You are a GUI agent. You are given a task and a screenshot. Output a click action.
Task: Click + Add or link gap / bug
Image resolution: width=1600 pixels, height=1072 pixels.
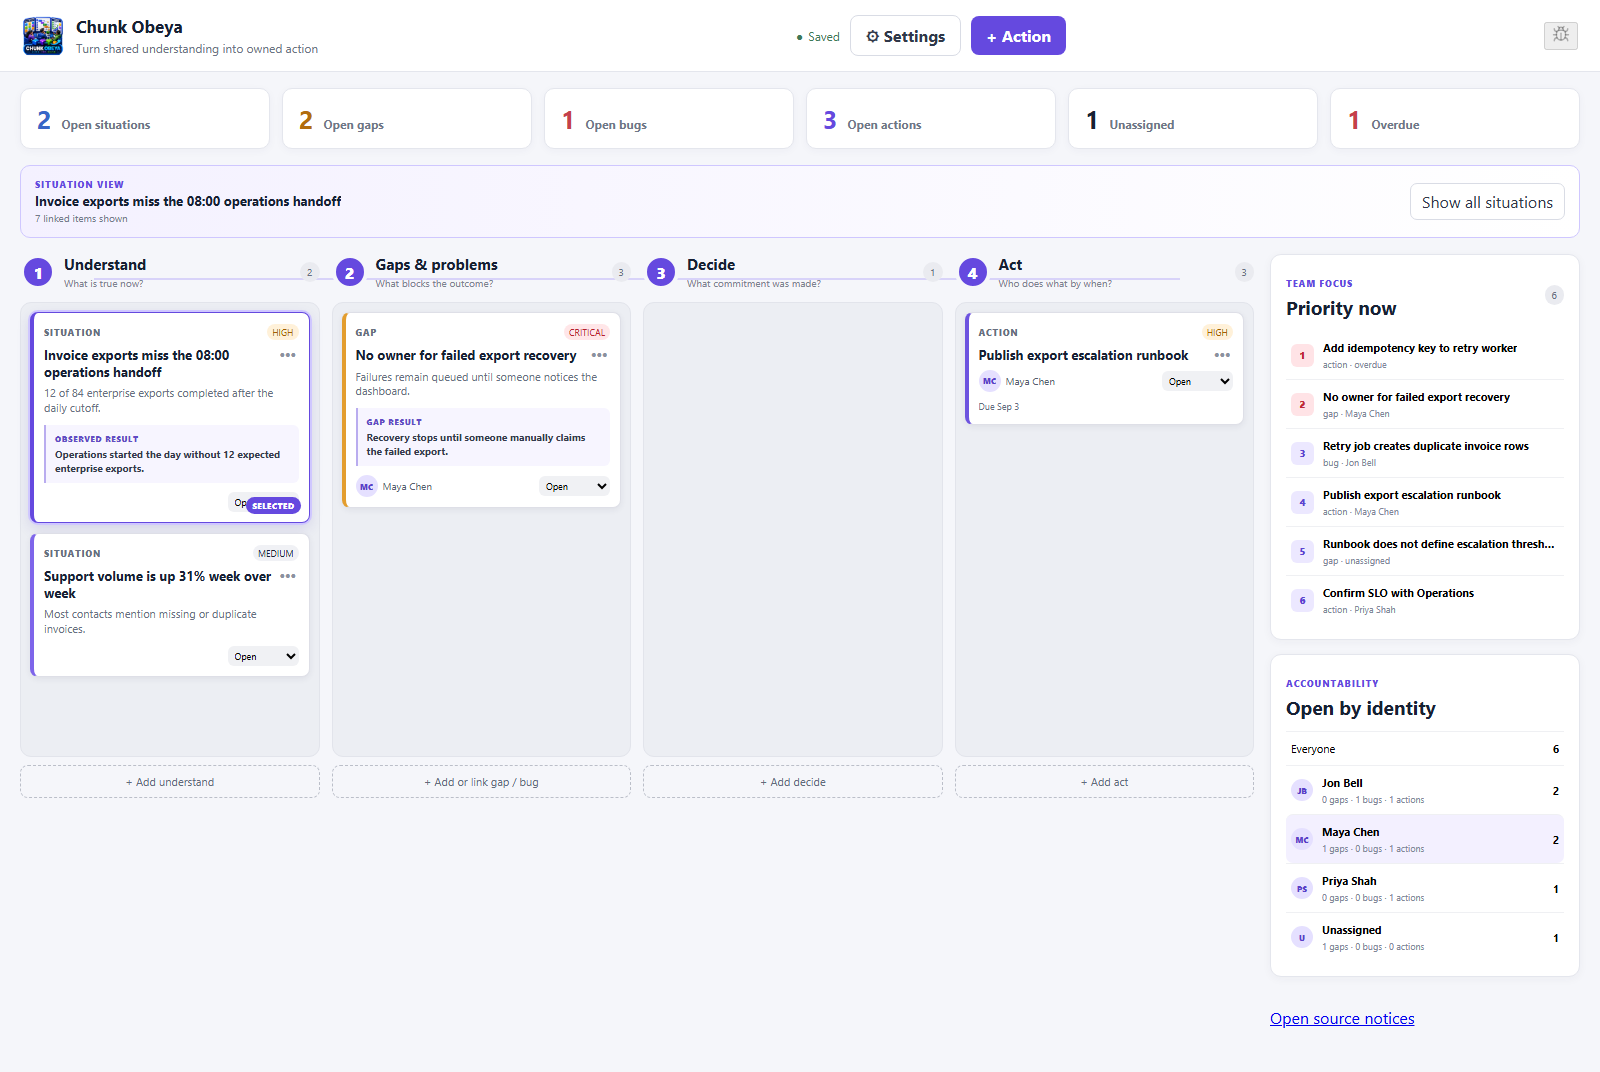[x=481, y=782]
